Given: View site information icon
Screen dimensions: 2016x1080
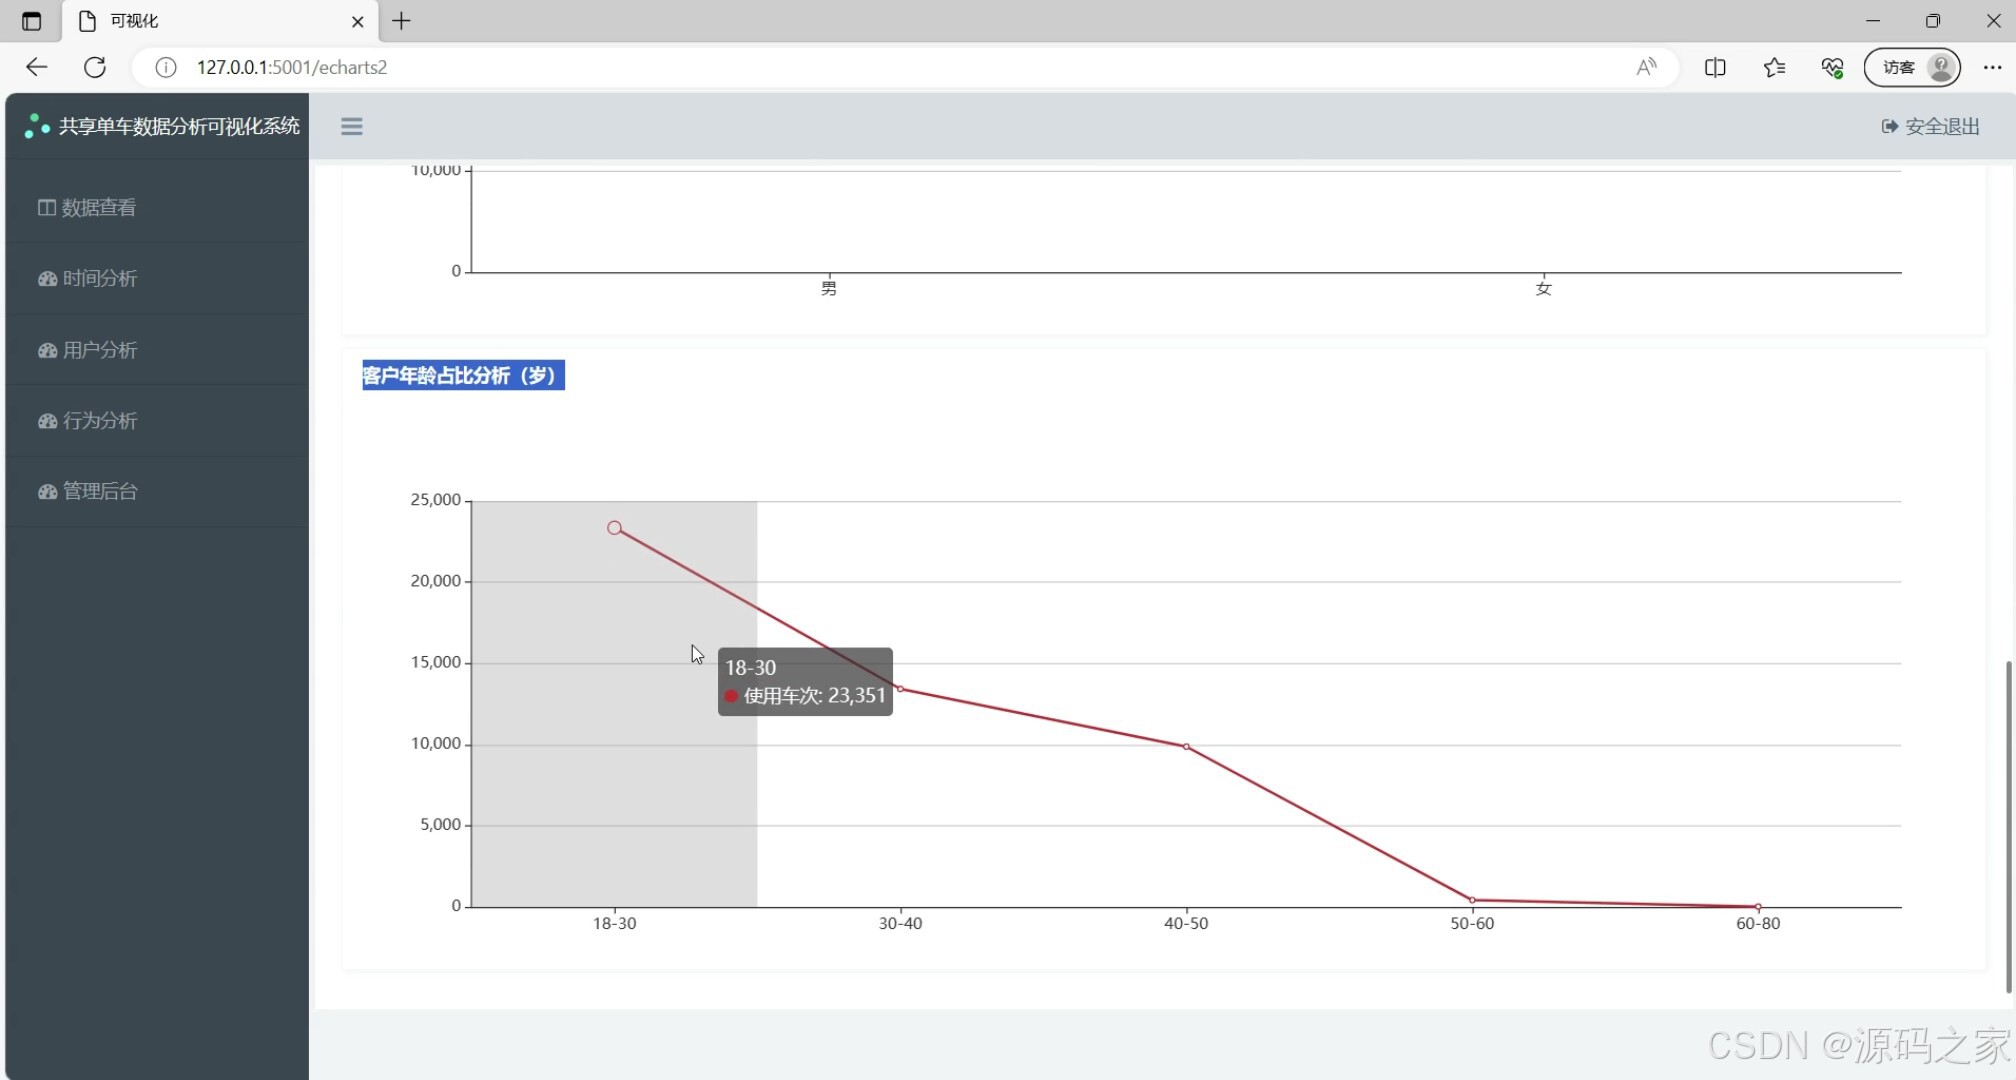Looking at the screenshot, I should click(166, 67).
